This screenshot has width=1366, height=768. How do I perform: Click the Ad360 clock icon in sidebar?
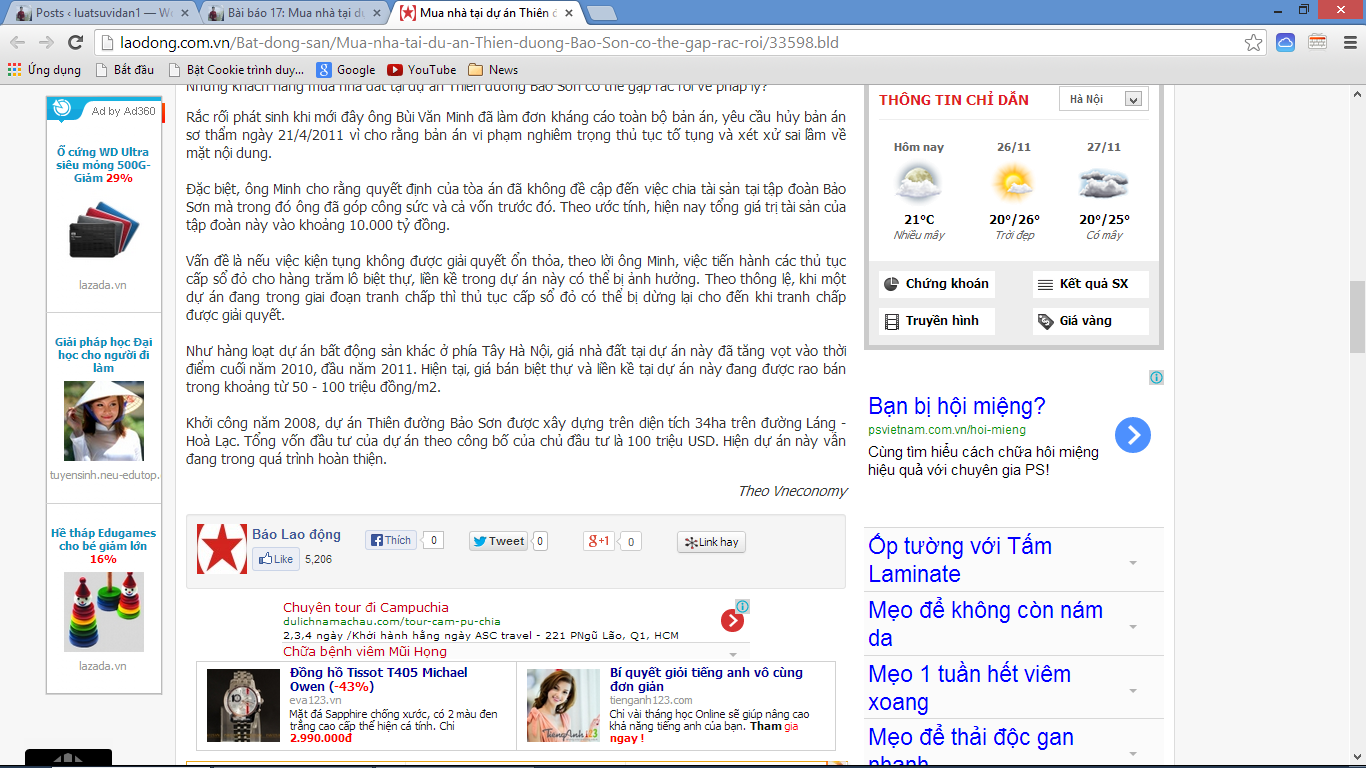[x=61, y=109]
